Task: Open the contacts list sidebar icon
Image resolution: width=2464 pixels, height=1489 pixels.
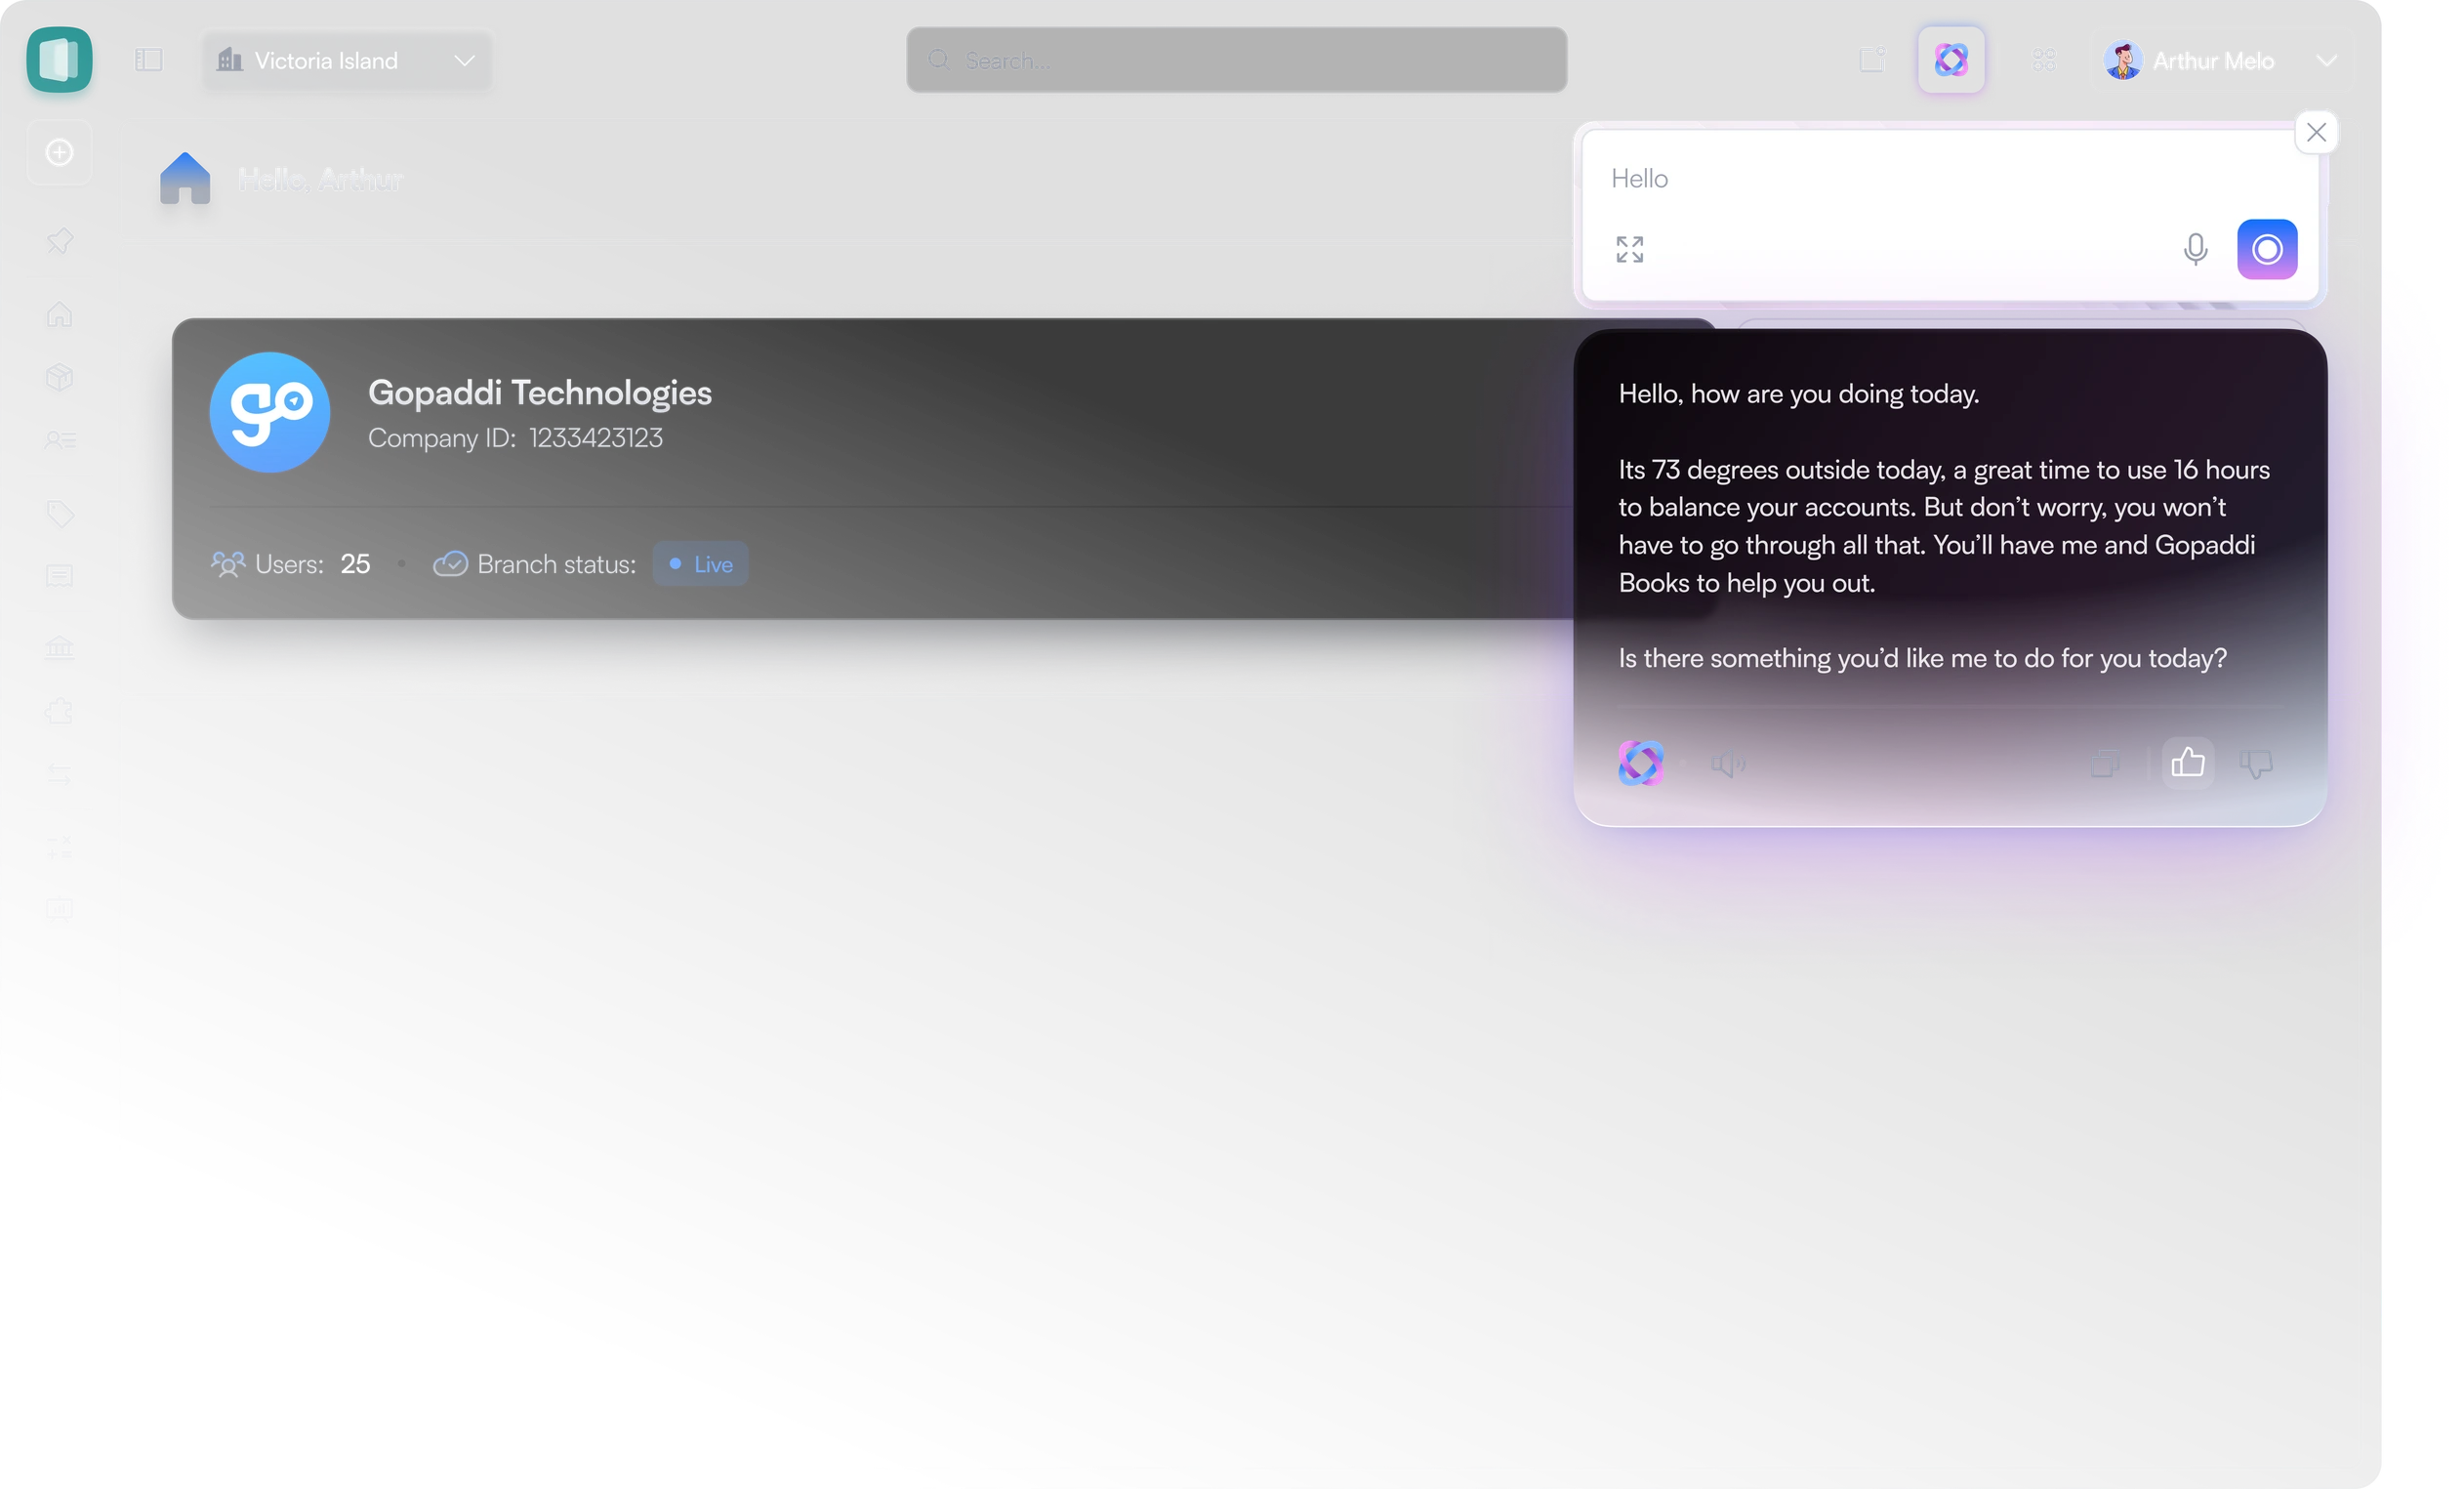Action: (x=59, y=440)
